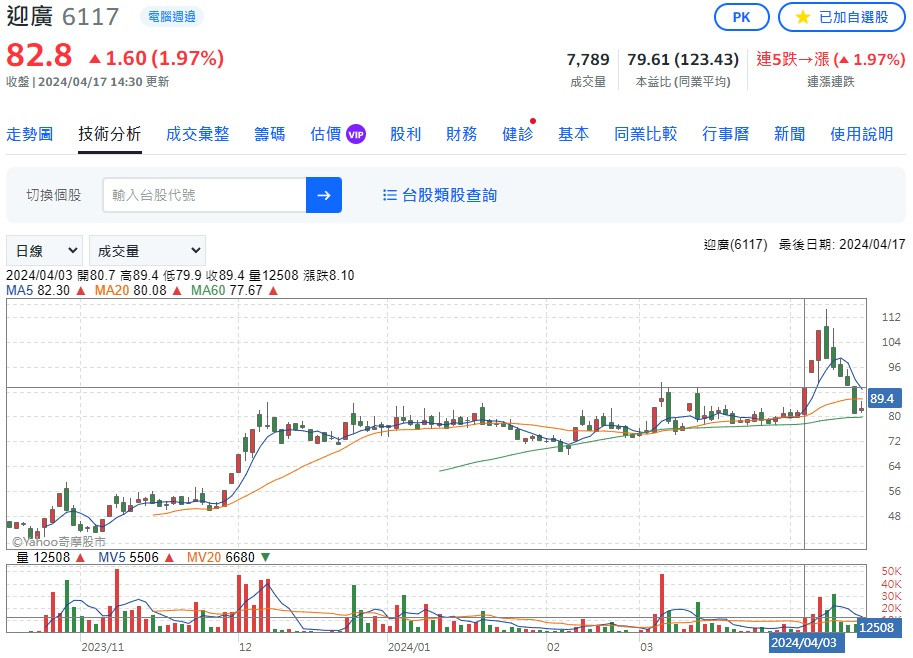Click the 最後日期: 2024/04/17 text

click(x=842, y=245)
